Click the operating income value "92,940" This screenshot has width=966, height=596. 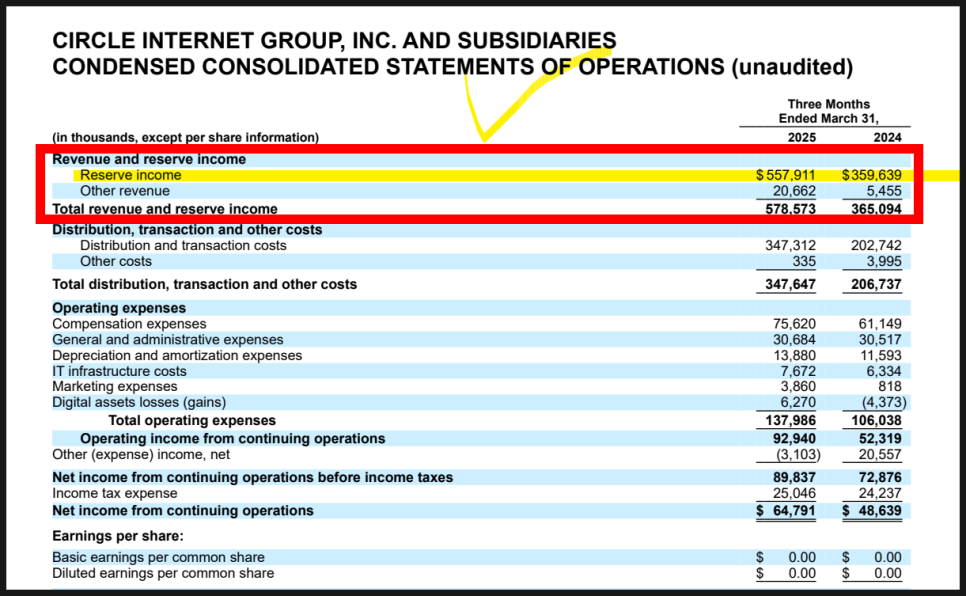click(794, 438)
